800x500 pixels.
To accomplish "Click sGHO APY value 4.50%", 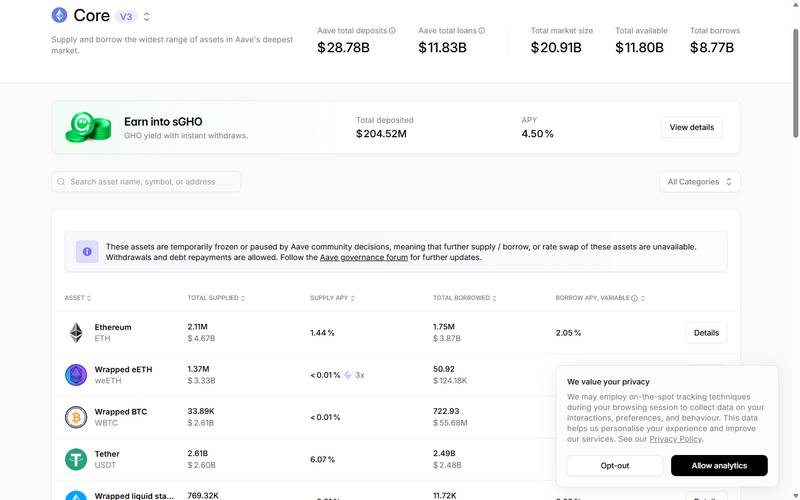I will [537, 134].
